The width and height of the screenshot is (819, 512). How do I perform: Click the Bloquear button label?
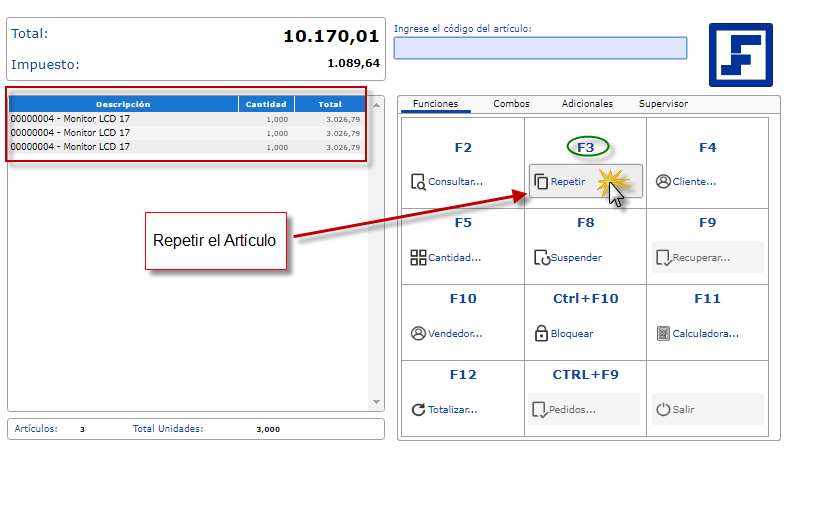click(x=572, y=333)
